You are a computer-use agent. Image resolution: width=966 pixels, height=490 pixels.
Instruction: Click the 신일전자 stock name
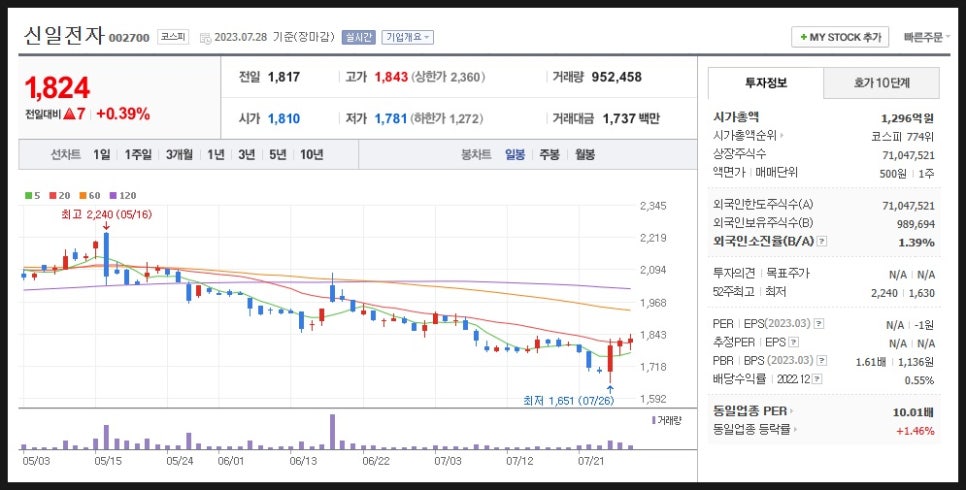click(65, 36)
